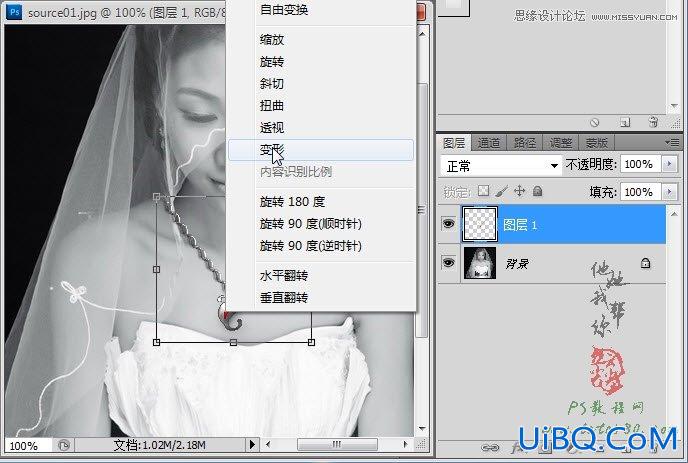Open the 填充 fill slider arrow
The height and width of the screenshot is (463, 688).
click(x=669, y=192)
